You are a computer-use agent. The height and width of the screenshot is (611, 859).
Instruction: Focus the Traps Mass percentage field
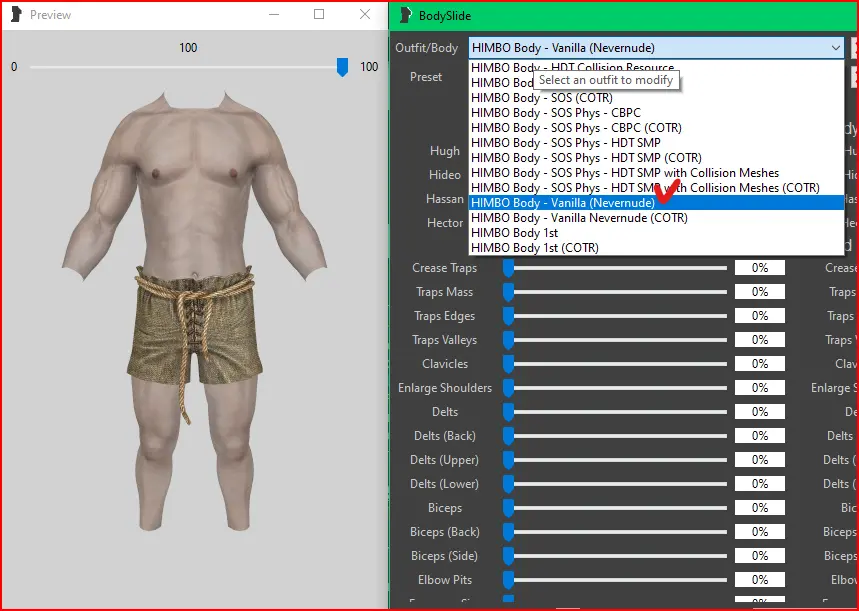tap(760, 292)
